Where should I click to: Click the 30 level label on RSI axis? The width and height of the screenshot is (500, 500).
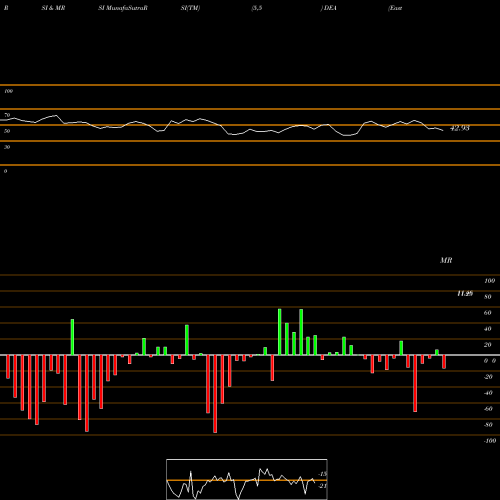7,147
